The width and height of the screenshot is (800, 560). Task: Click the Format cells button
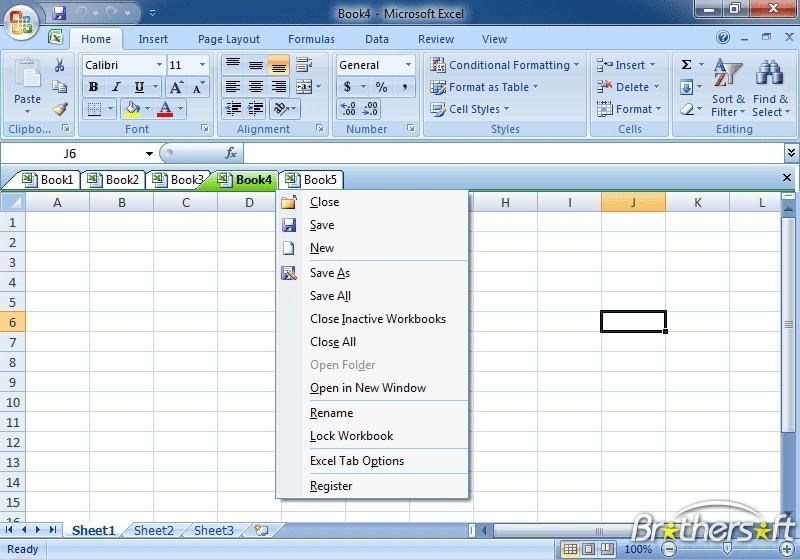(630, 109)
